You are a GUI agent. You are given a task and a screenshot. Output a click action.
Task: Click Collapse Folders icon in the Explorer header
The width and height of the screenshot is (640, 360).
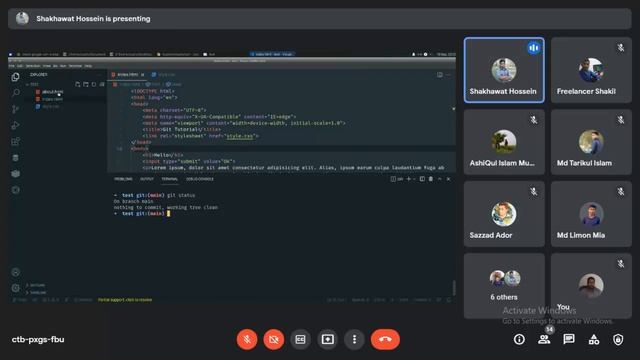coord(102,84)
